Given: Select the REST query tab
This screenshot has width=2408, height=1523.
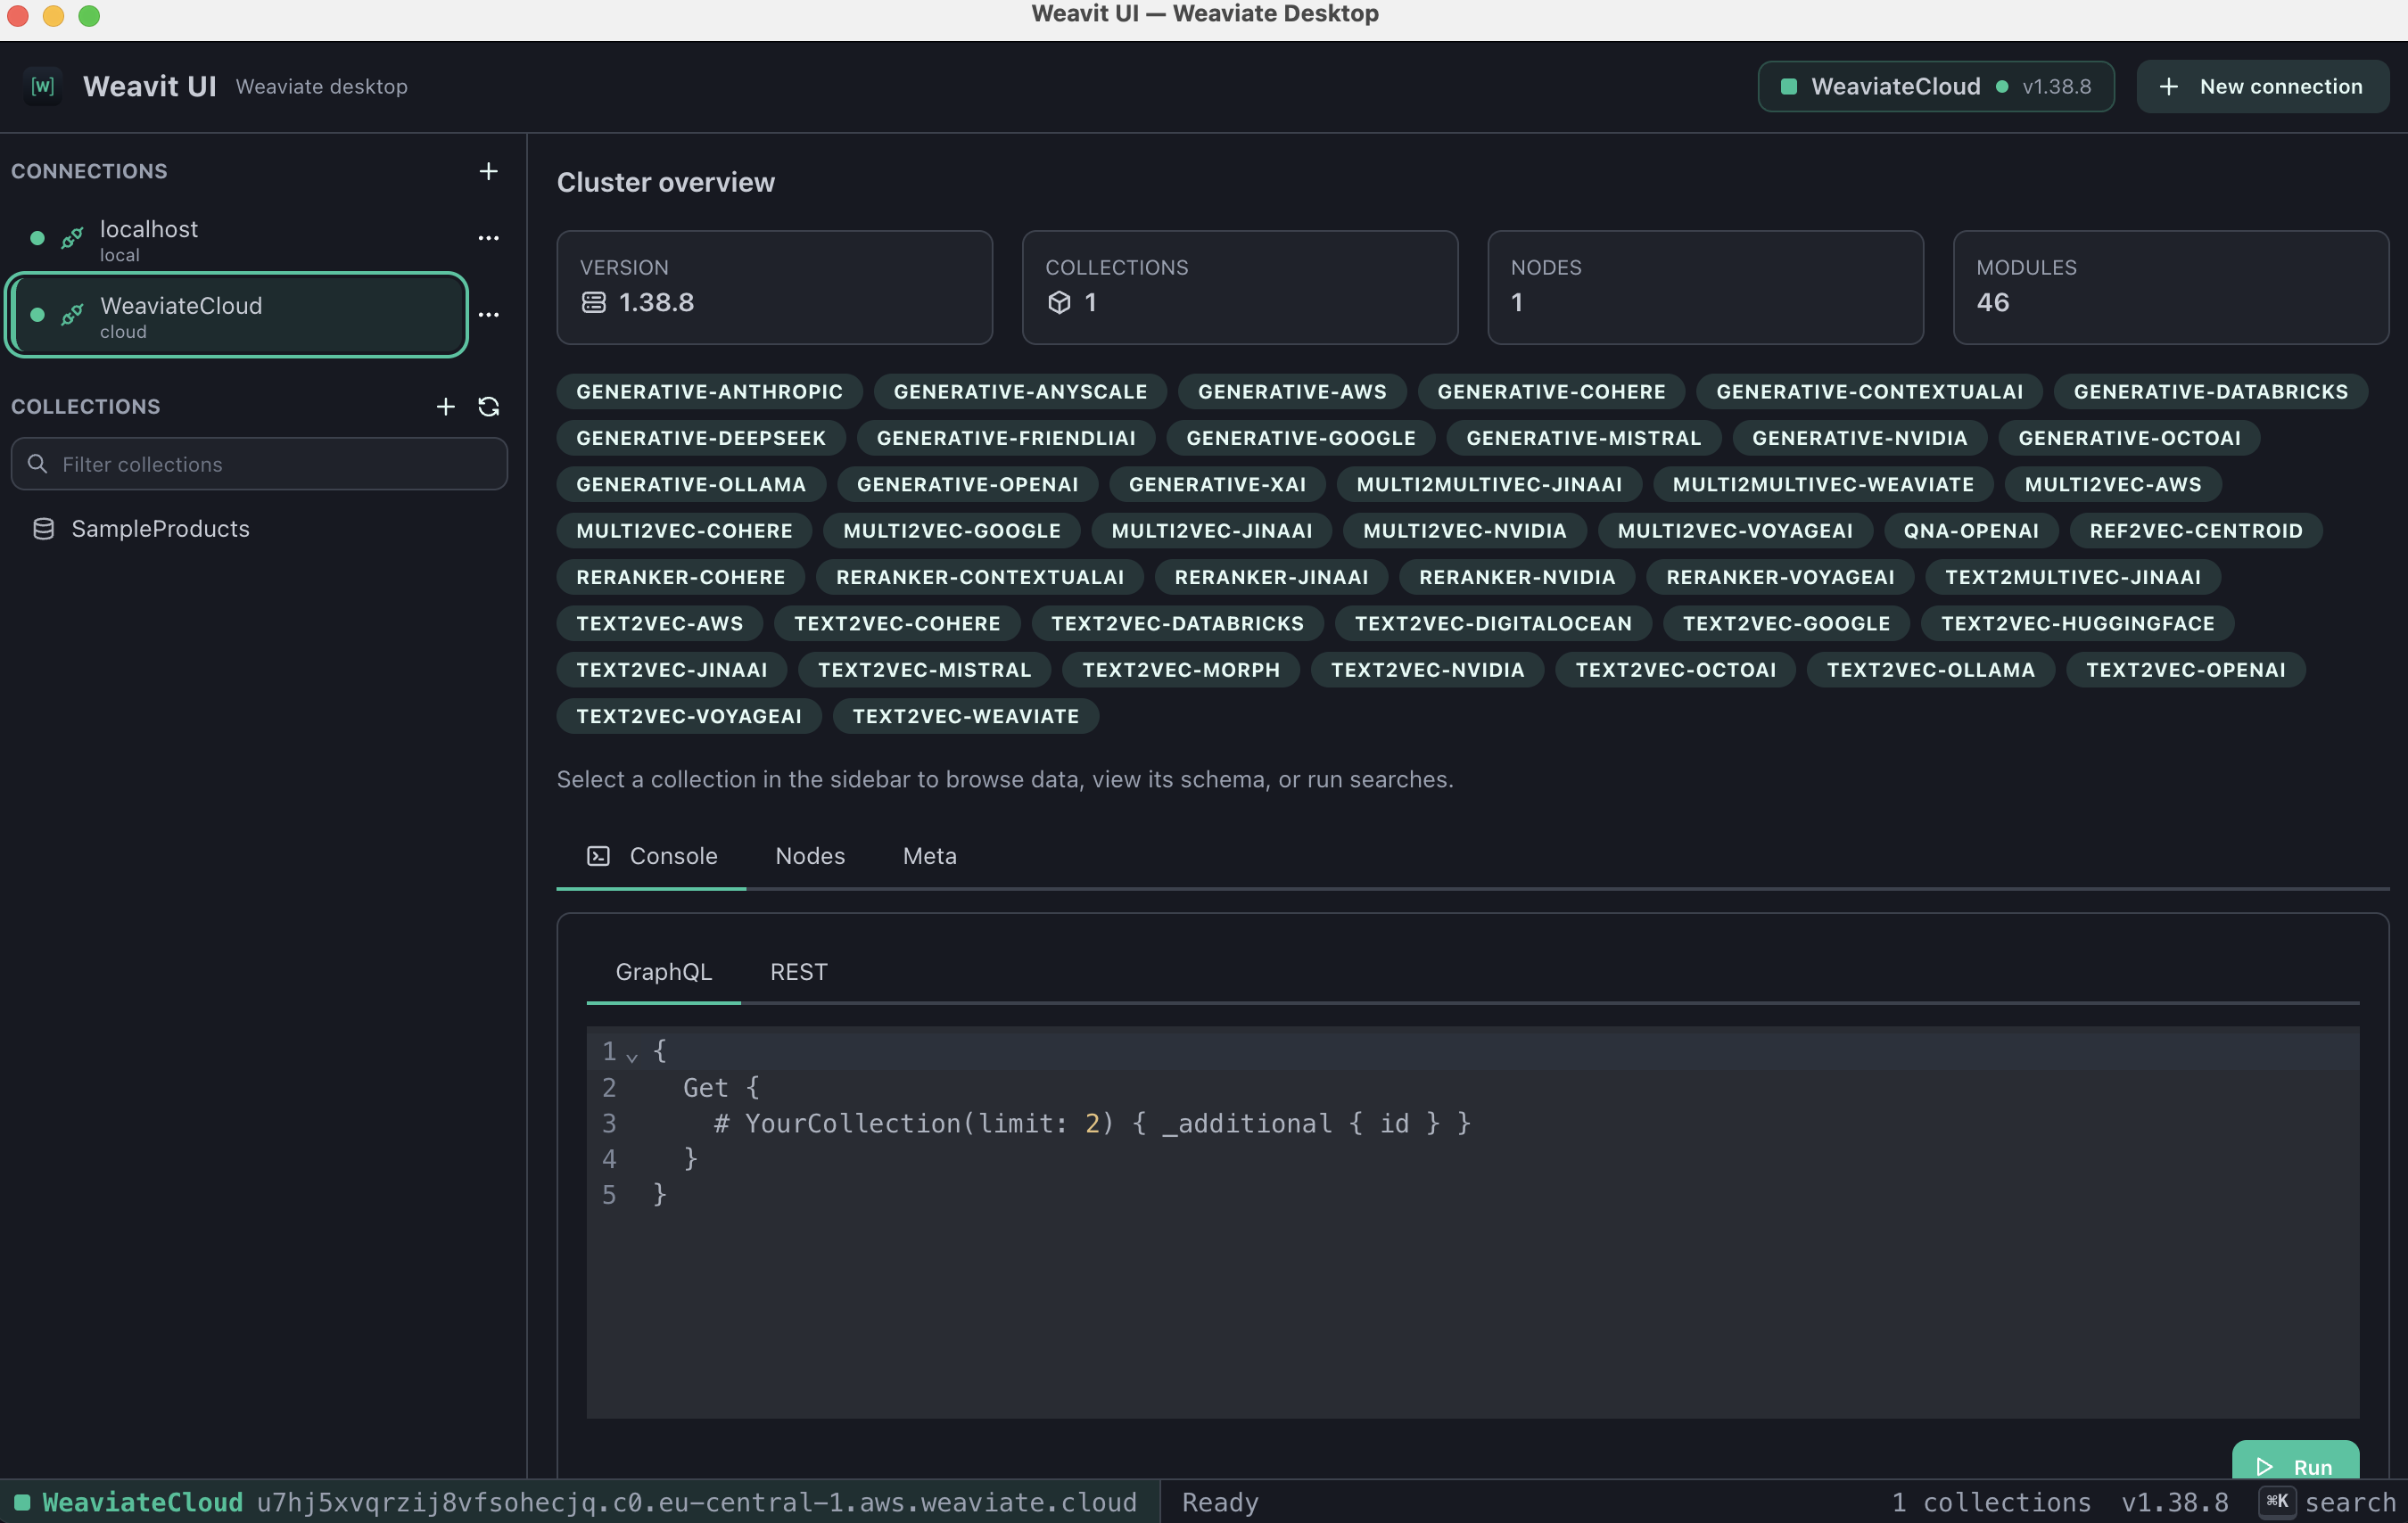Looking at the screenshot, I should [798, 971].
